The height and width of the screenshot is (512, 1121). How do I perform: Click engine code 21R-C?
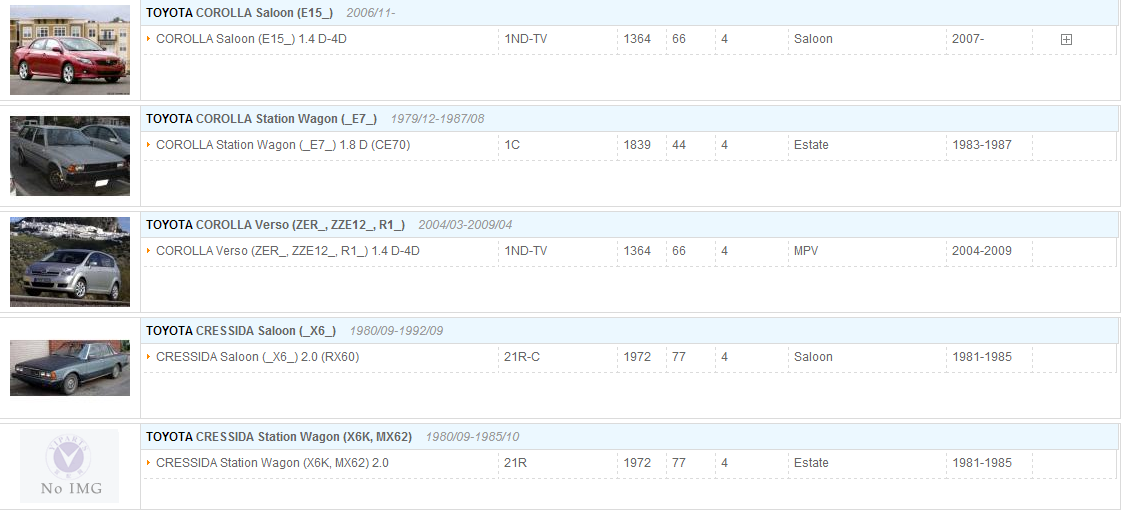point(522,356)
